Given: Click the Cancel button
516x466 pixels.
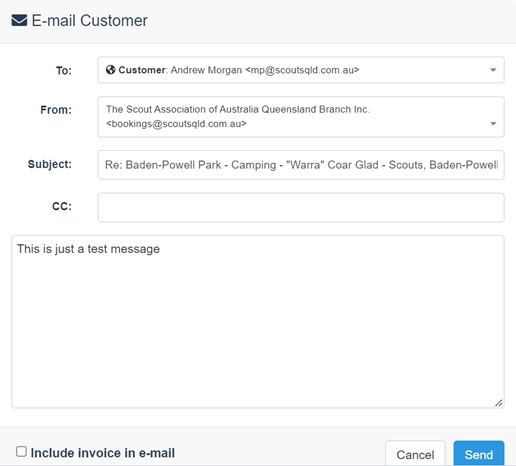Looking at the screenshot, I should 415,454.
